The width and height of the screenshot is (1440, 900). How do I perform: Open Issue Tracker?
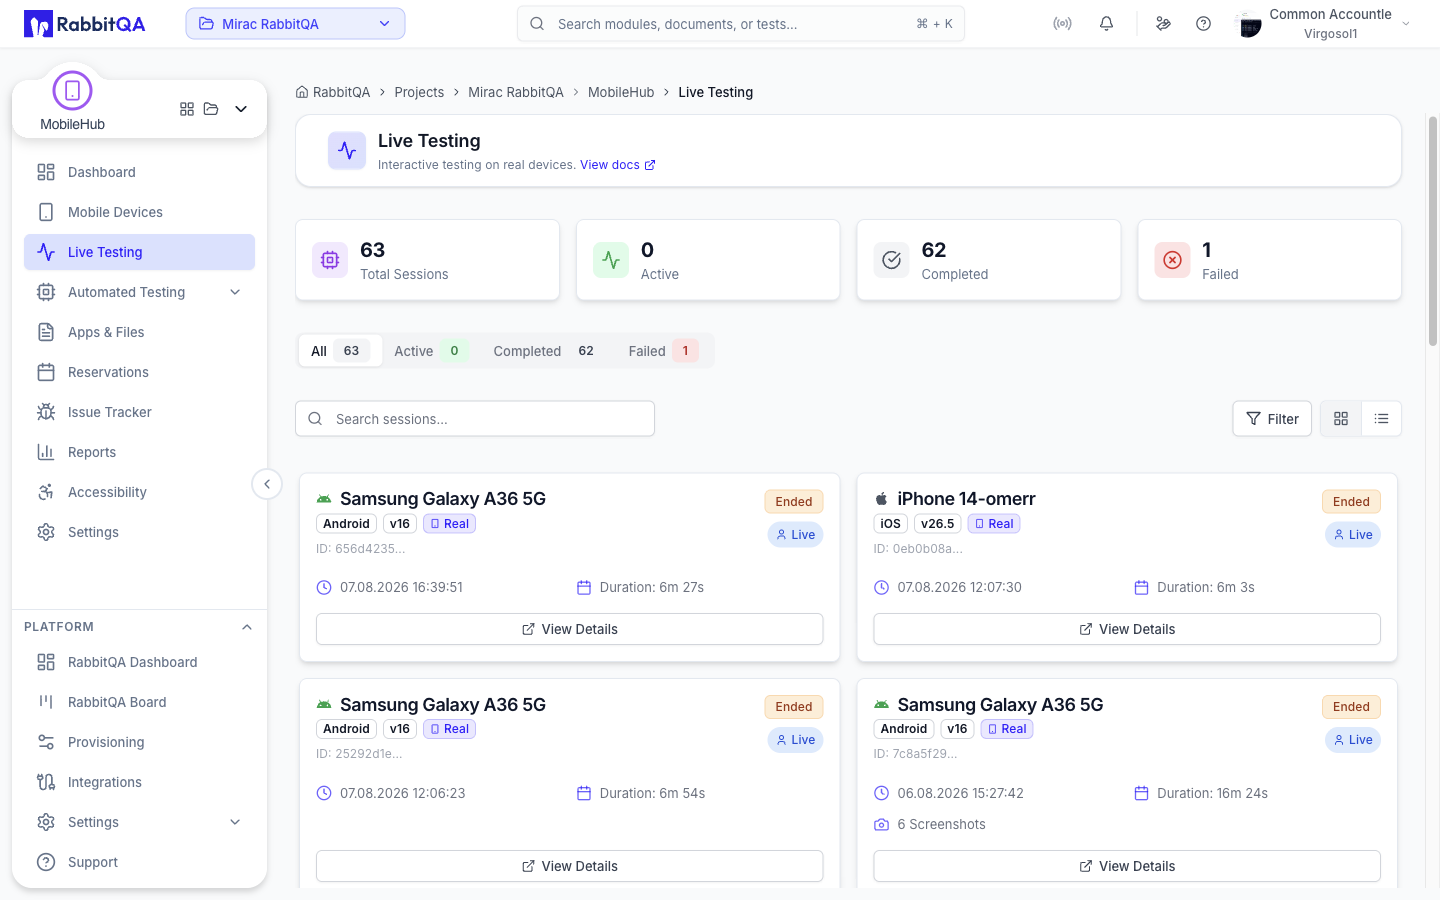[139, 412]
